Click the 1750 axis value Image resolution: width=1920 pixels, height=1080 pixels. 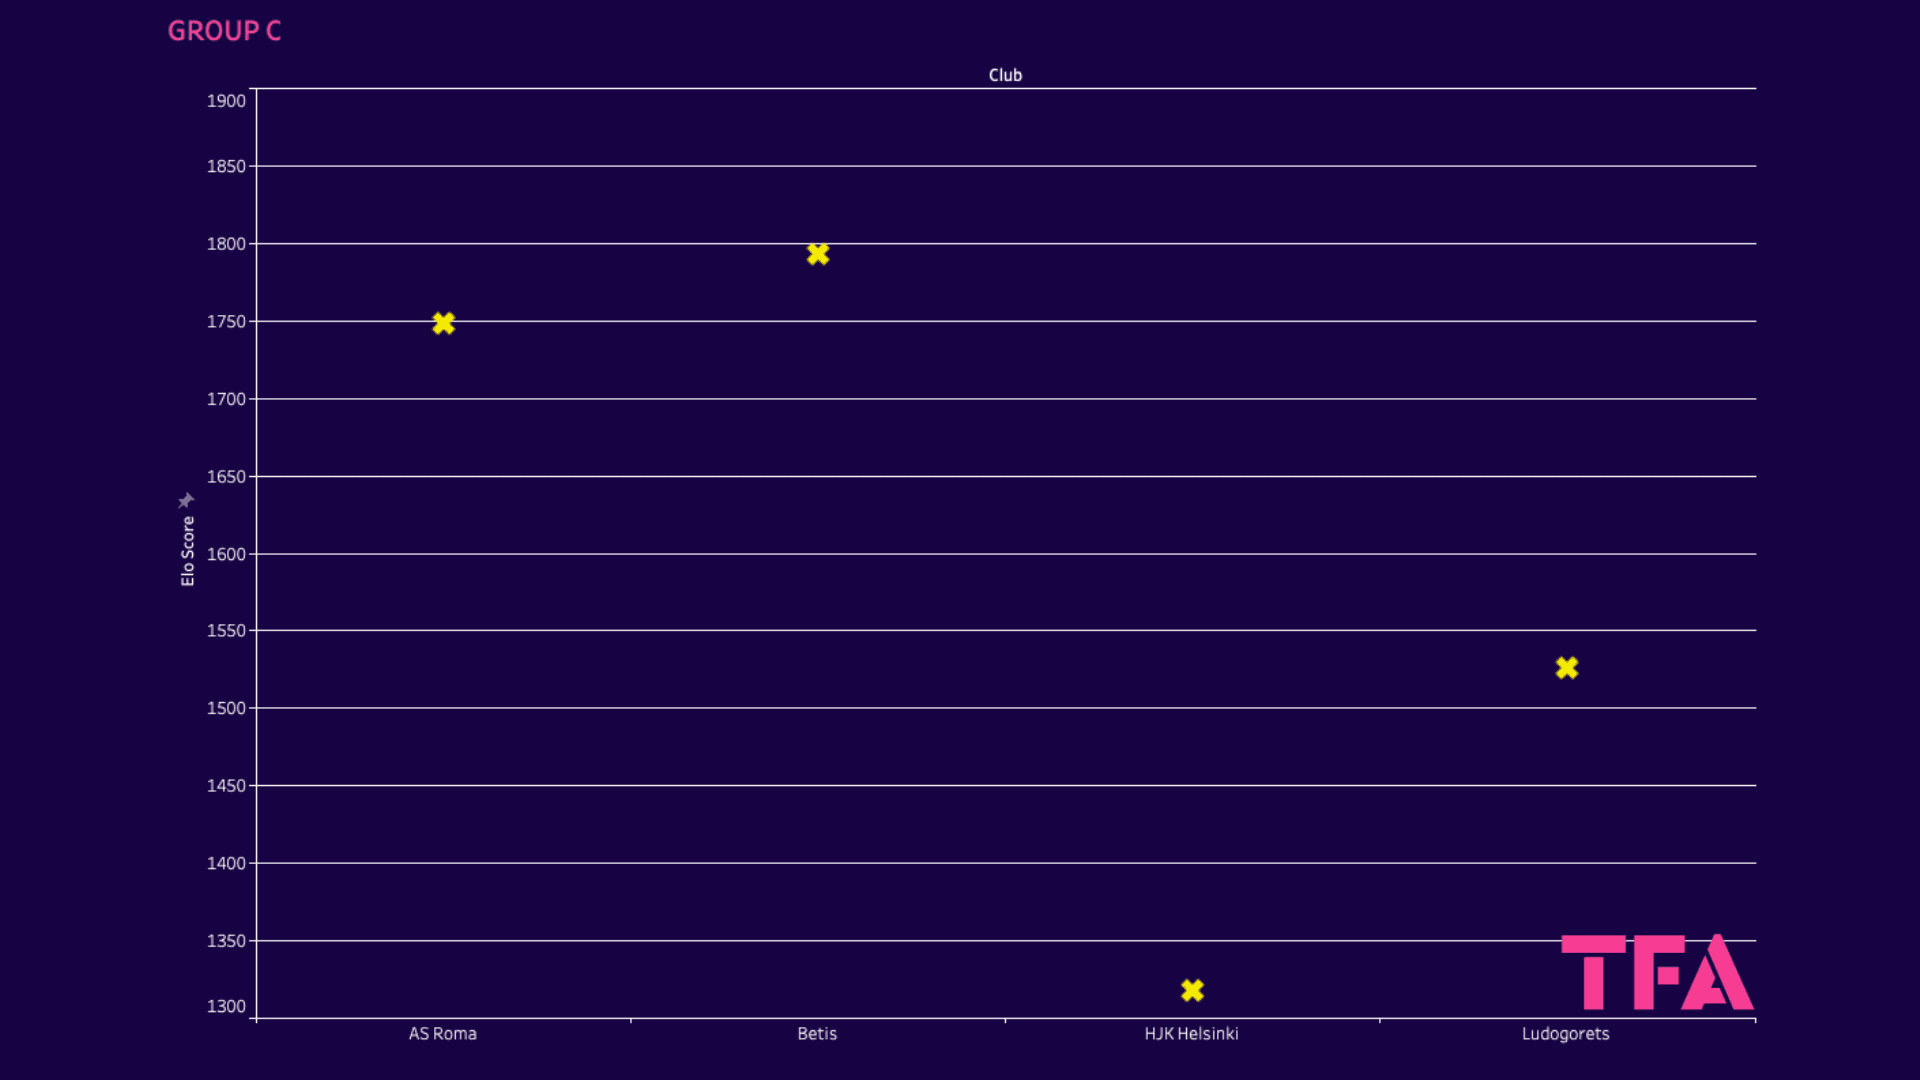coord(226,322)
